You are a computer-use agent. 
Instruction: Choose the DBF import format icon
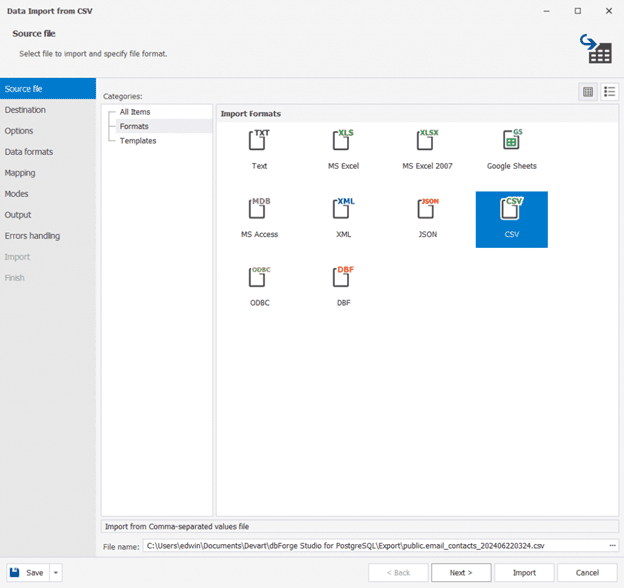point(343,280)
